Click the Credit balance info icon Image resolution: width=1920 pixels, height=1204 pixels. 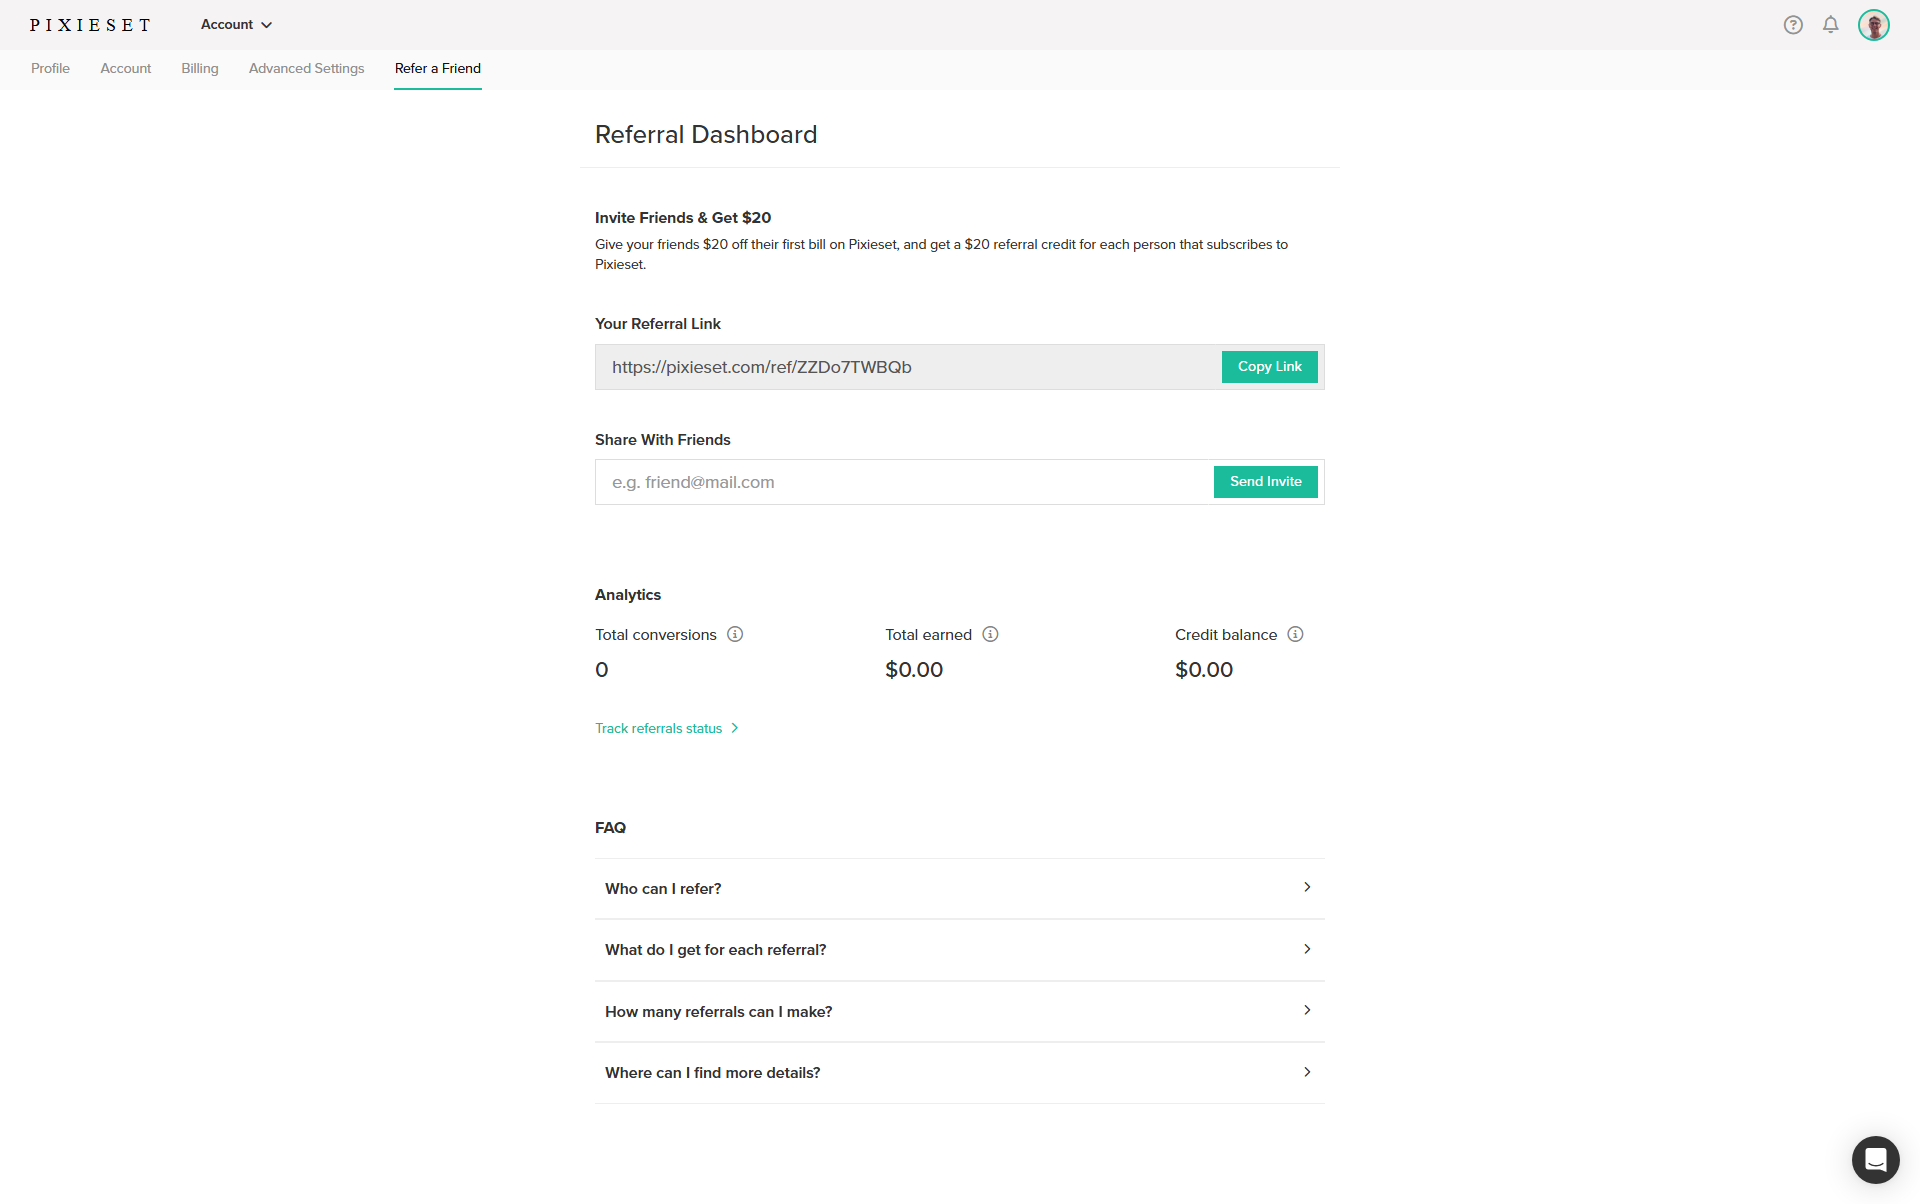pos(1295,634)
